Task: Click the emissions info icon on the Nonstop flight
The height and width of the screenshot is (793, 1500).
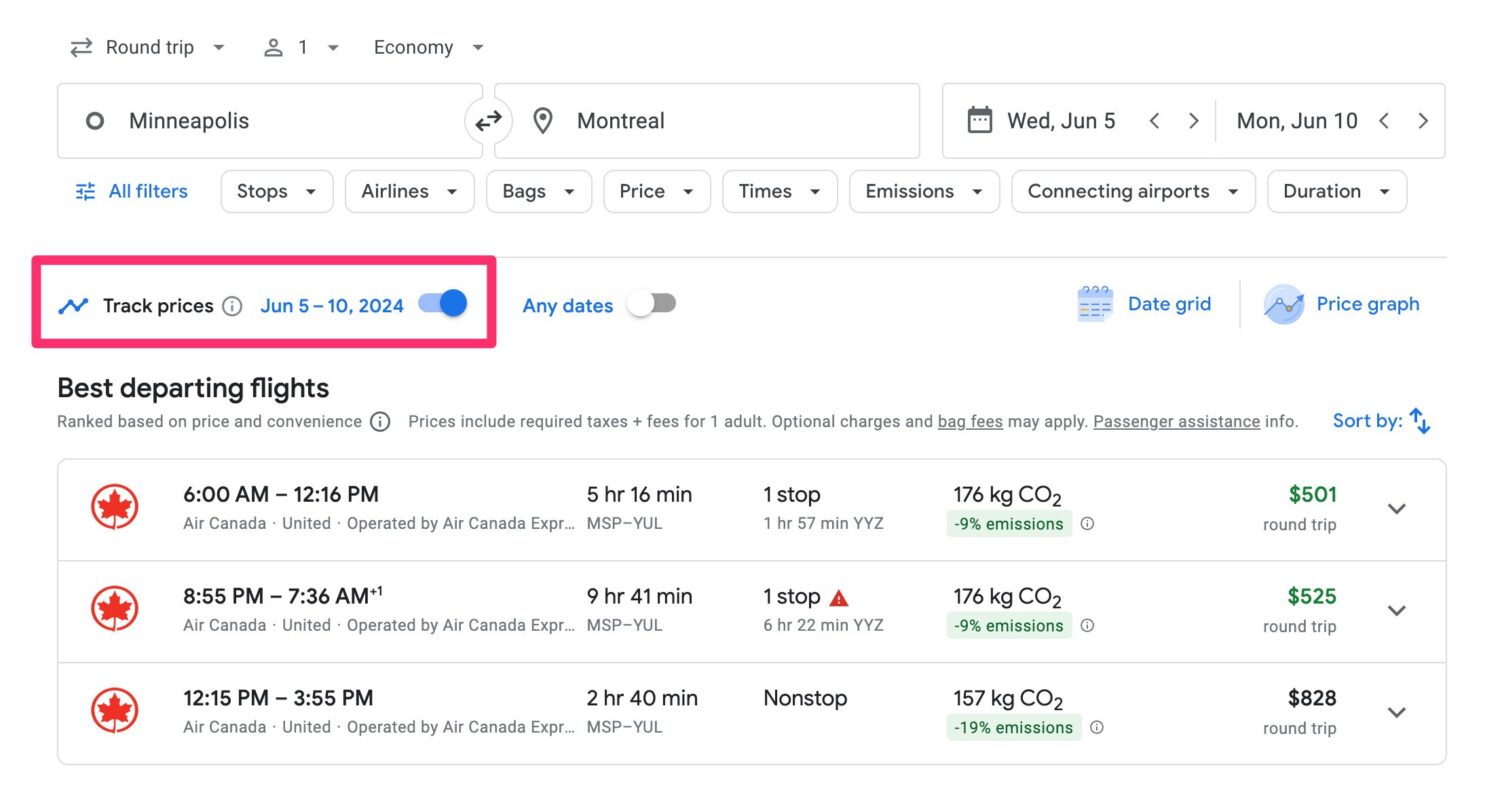Action: pyautogui.click(x=1097, y=728)
